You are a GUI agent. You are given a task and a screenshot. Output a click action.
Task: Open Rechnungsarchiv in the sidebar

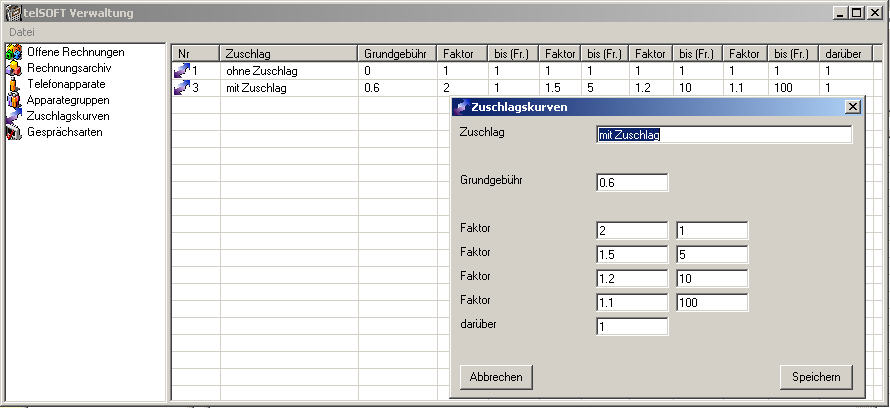pos(69,68)
